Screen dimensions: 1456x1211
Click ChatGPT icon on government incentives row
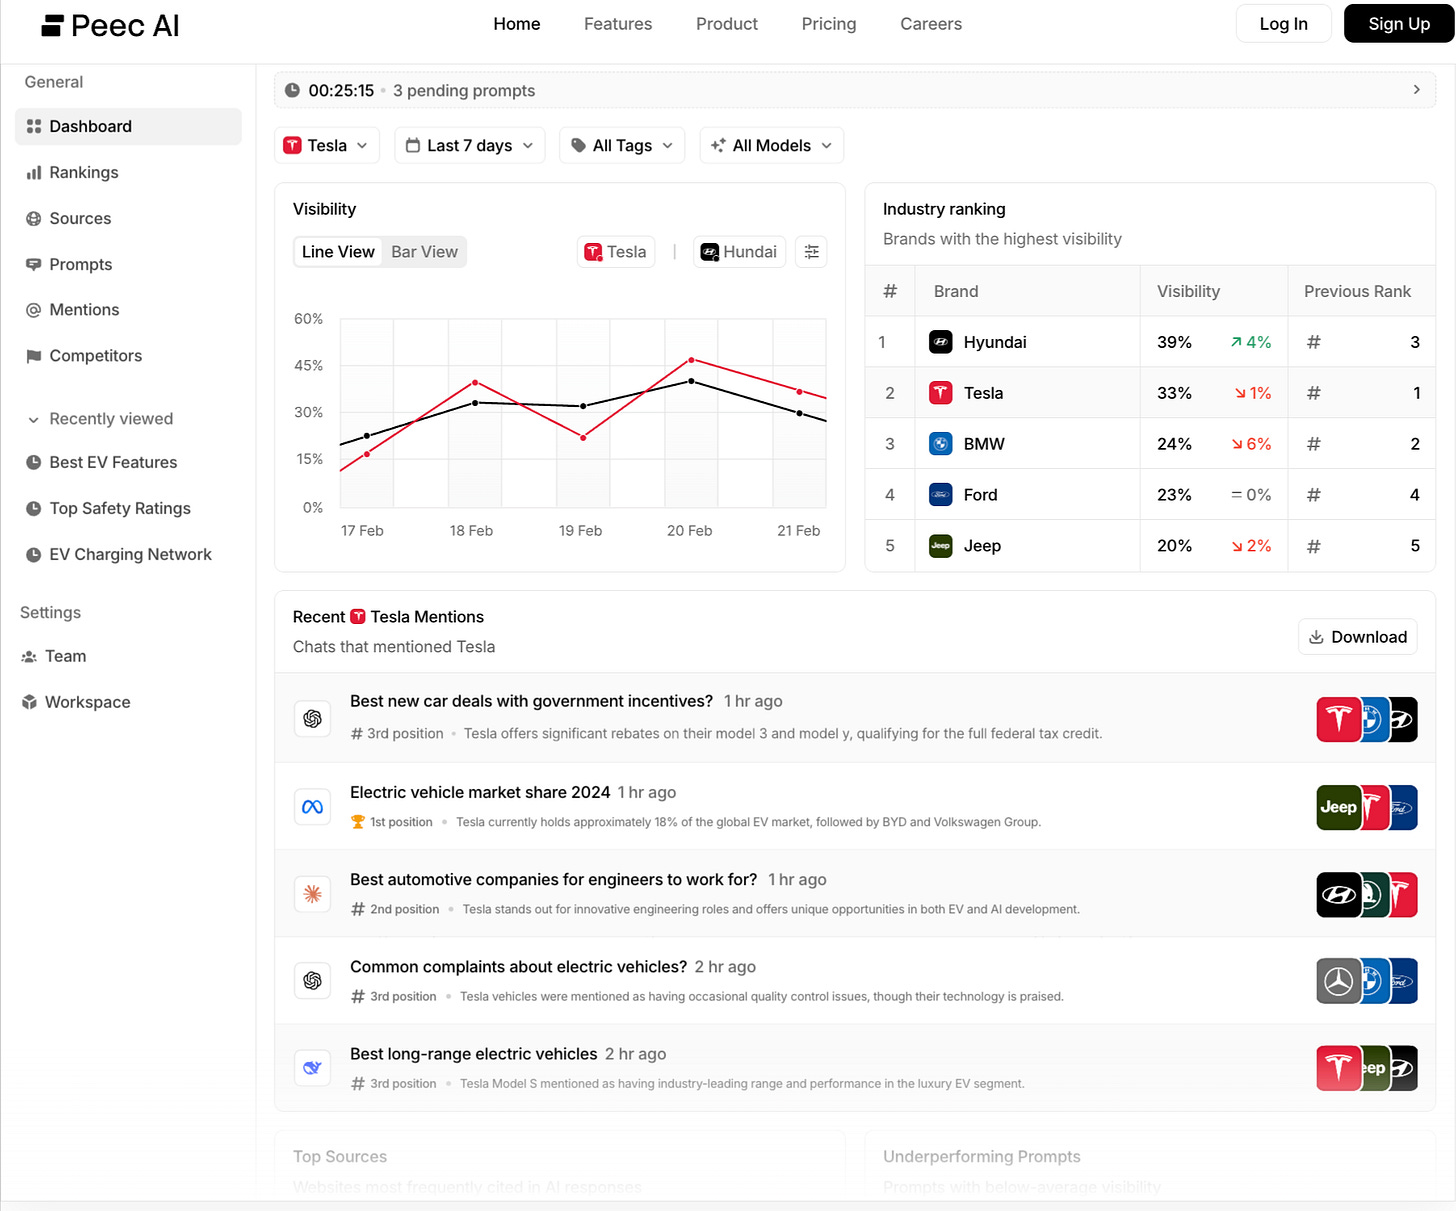click(x=312, y=719)
